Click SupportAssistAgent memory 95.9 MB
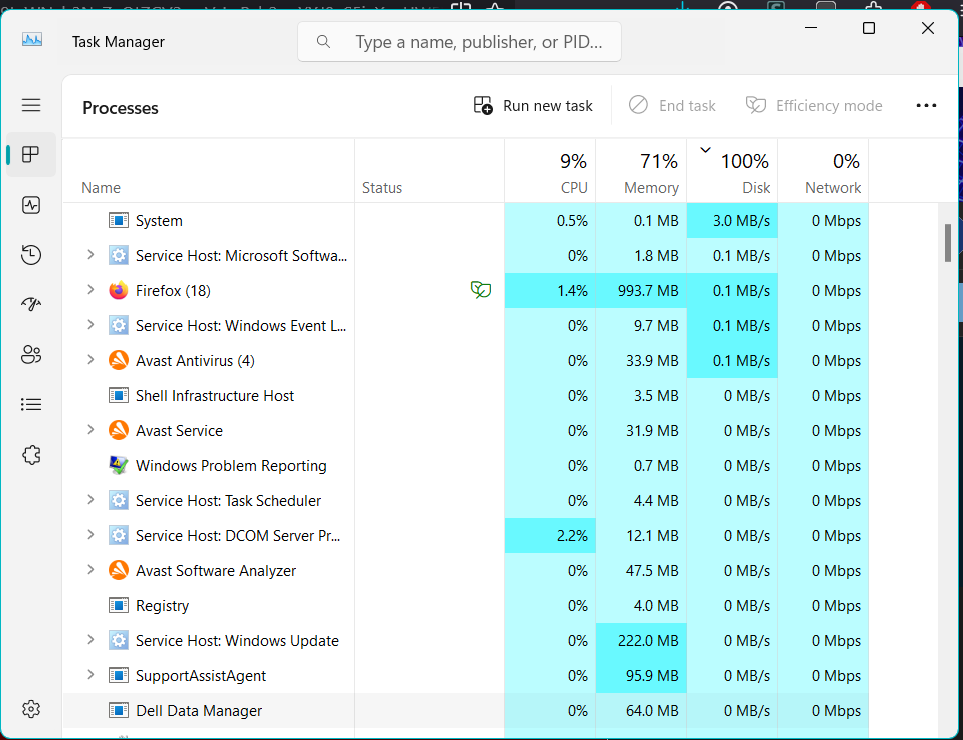 coord(652,676)
